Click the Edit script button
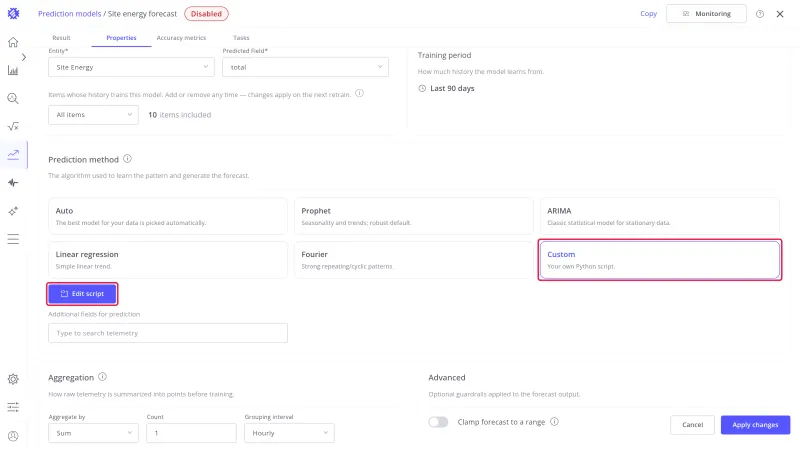The height and width of the screenshot is (450, 800). tap(82, 294)
